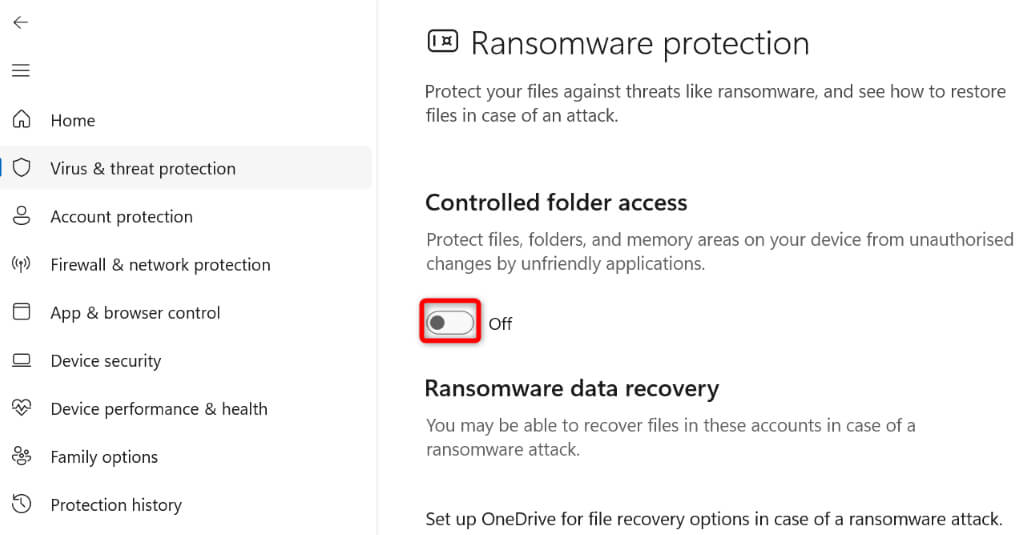The width and height of the screenshot is (1024, 535).
Task: Click the Virus & threat protection shield icon
Action: point(21,168)
